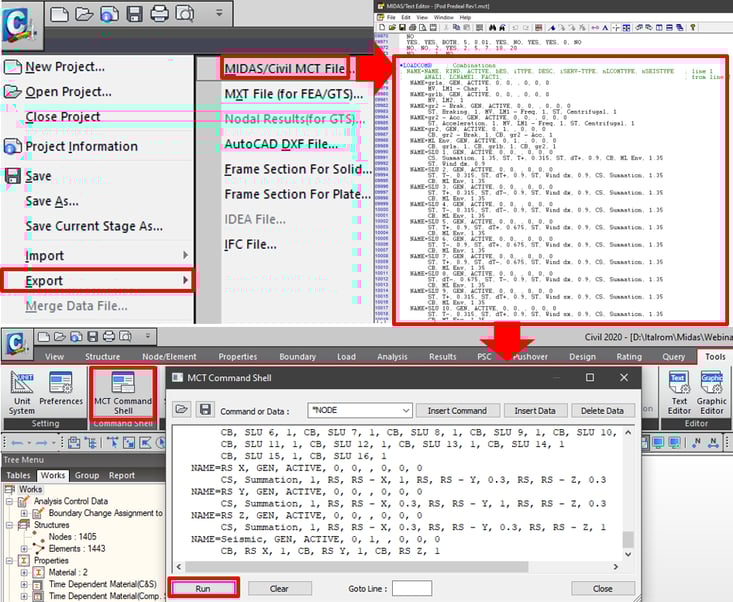Click the Save icon in Text Editor toolbar
The image size is (733, 602).
(402, 28)
